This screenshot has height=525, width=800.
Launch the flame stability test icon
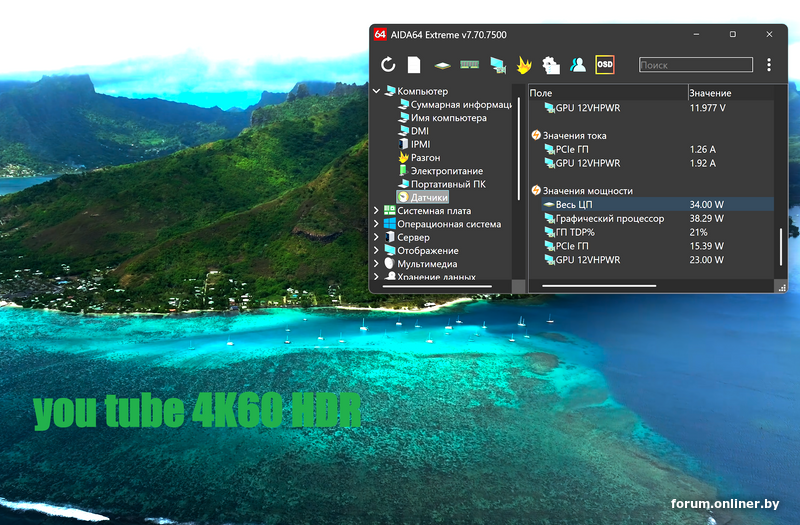click(524, 65)
